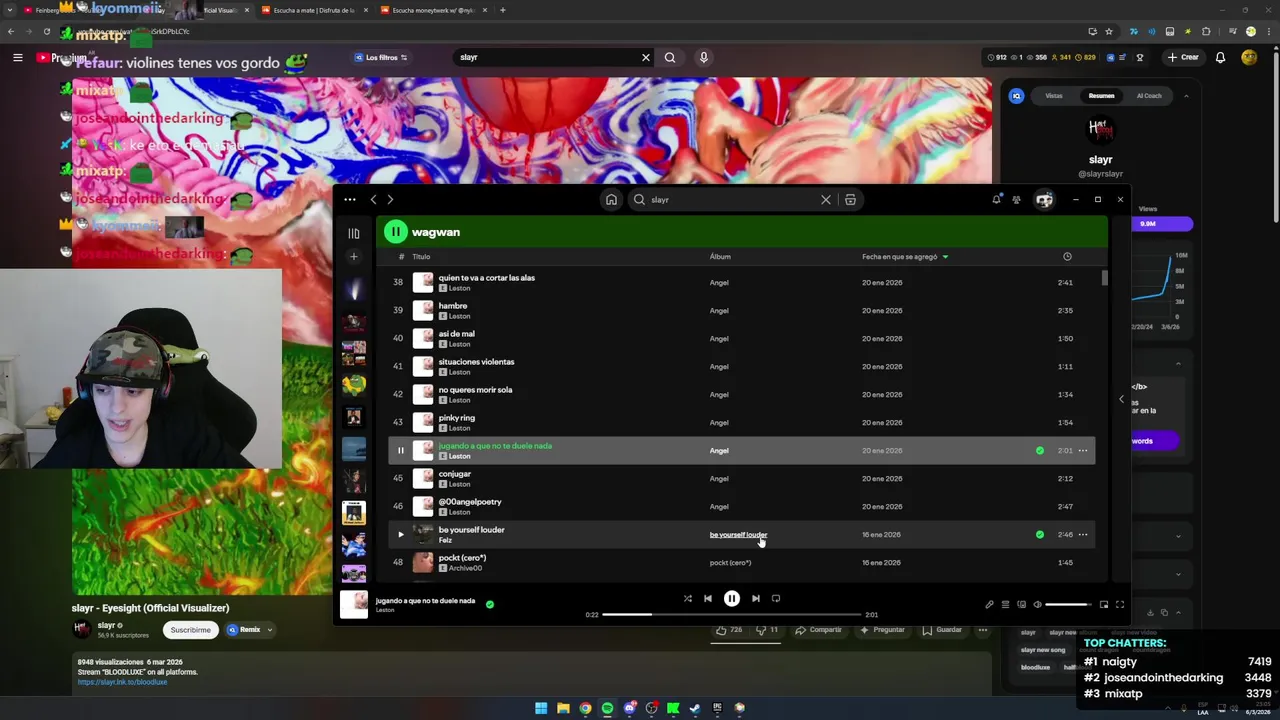Screen dimensions: 1280x720
Task: Pause jugando a que no te duele nada row
Action: tap(401, 451)
